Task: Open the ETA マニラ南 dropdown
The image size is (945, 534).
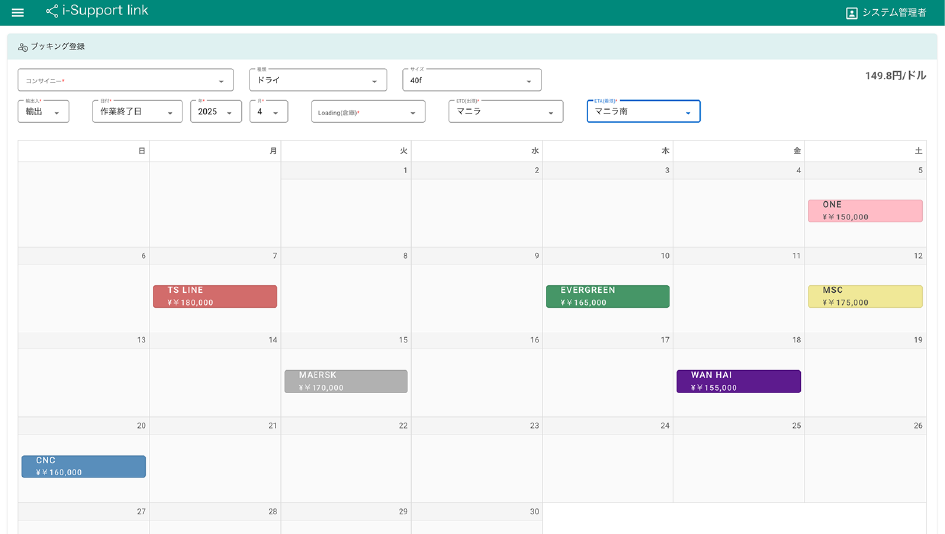Action: point(644,112)
